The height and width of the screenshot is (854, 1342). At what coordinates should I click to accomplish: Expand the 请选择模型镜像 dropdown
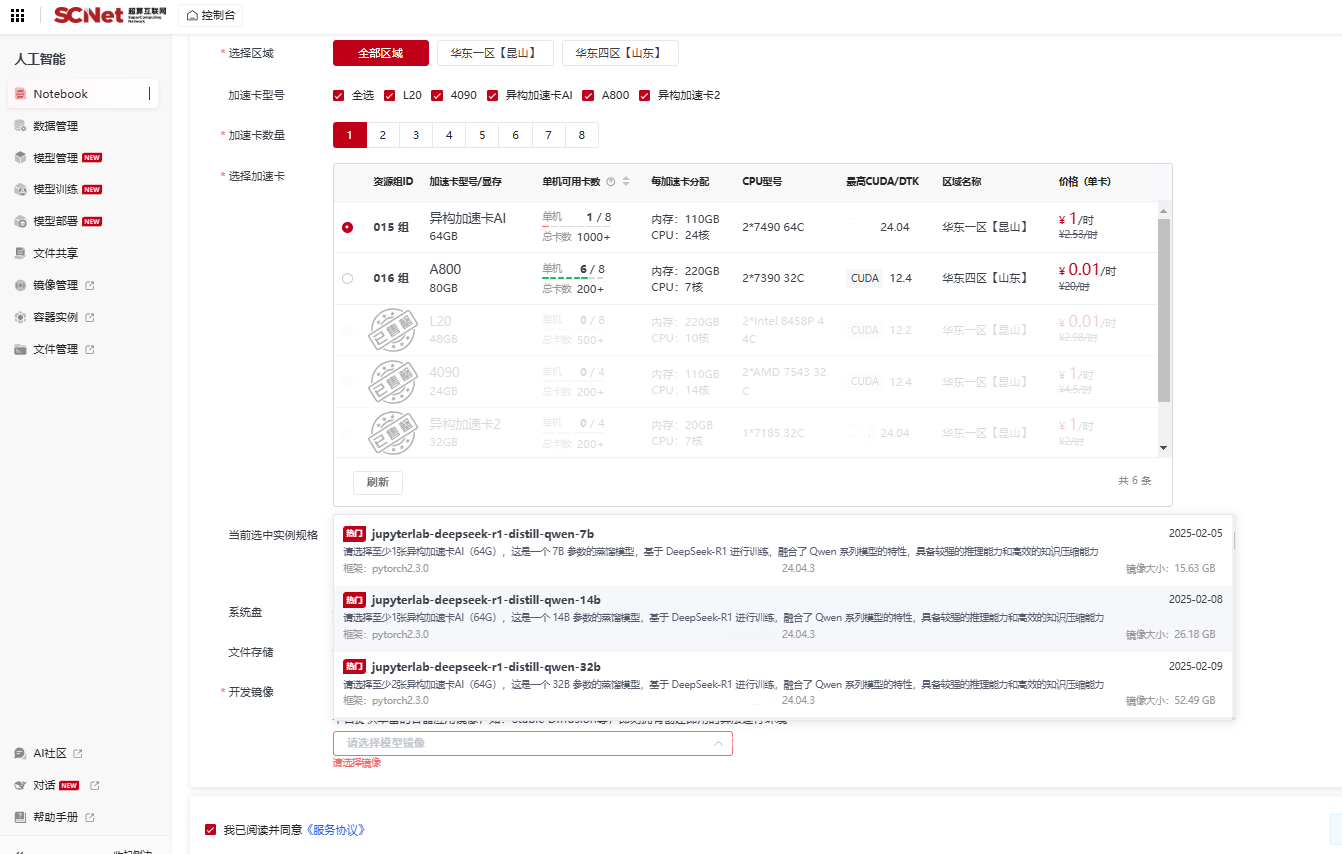click(532, 743)
